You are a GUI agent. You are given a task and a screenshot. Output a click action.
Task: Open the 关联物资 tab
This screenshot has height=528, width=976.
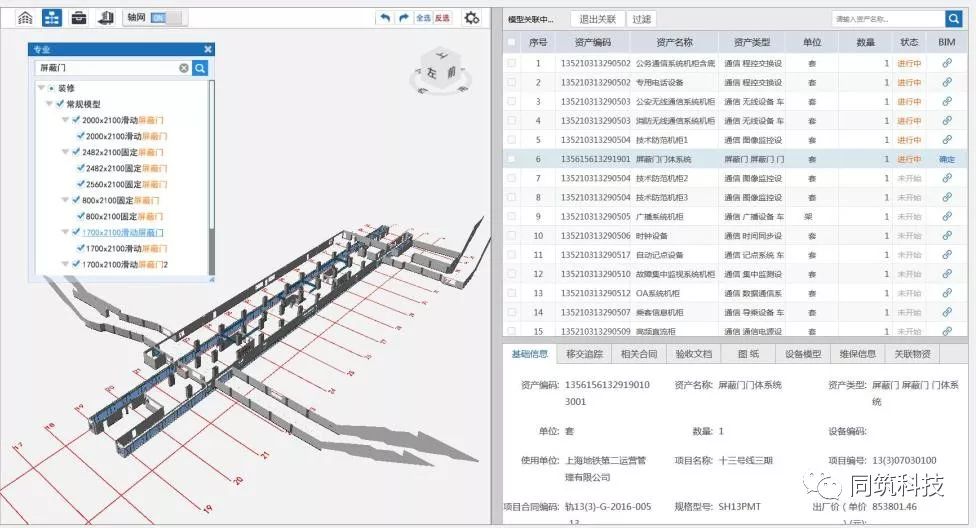(913, 354)
